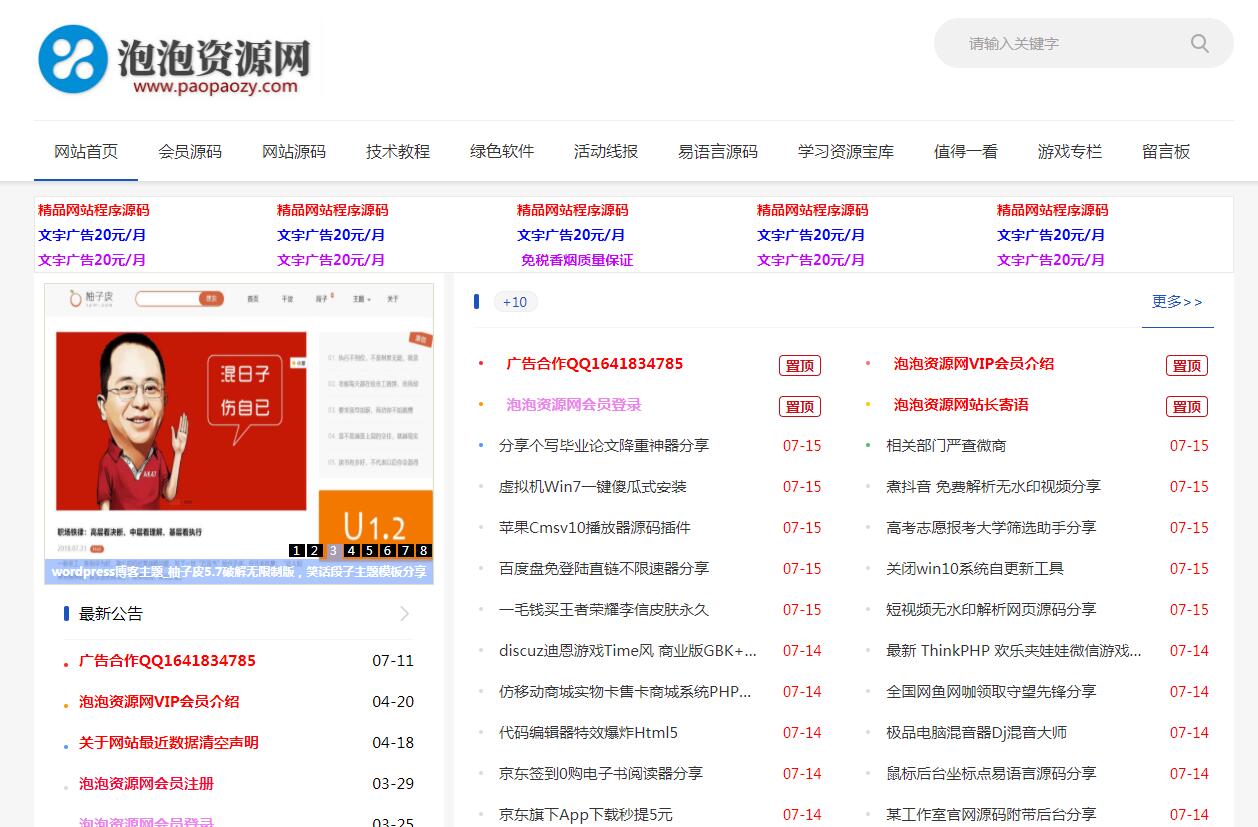Screen dimensions: 1258x827
Task: Click 置顶 badge beside 泡泡资源网站长寄语
Action: click(1187, 406)
